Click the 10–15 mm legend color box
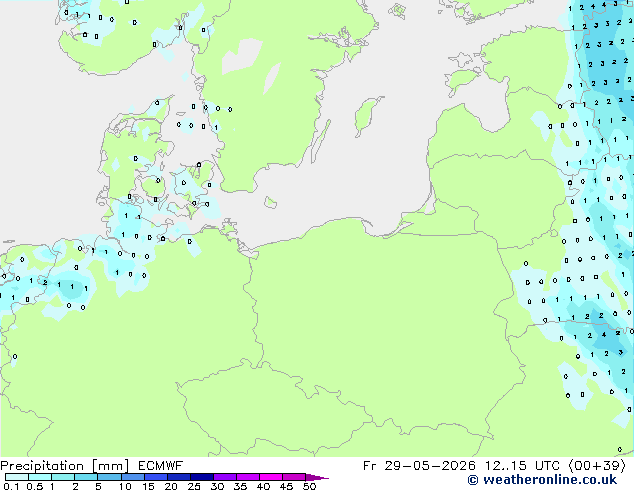The height and width of the screenshot is (490, 634). coord(133,477)
